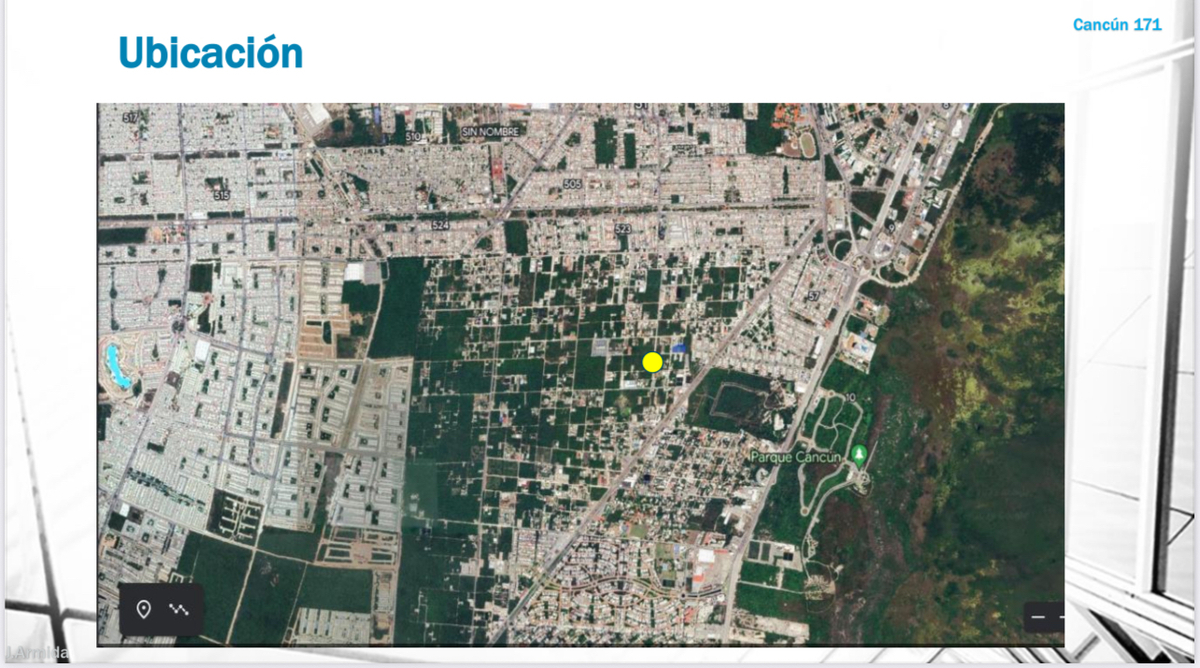
Task: Click the 505 road label
Action: (572, 184)
